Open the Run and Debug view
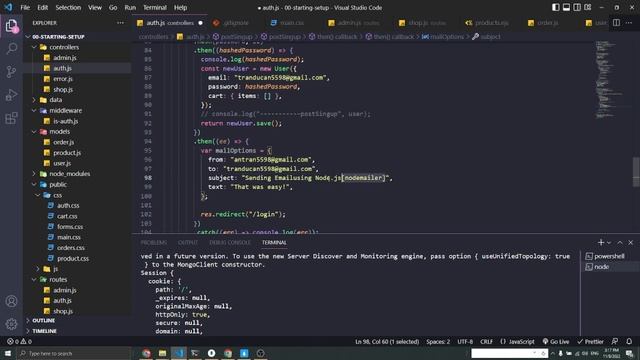 click(x=11, y=95)
